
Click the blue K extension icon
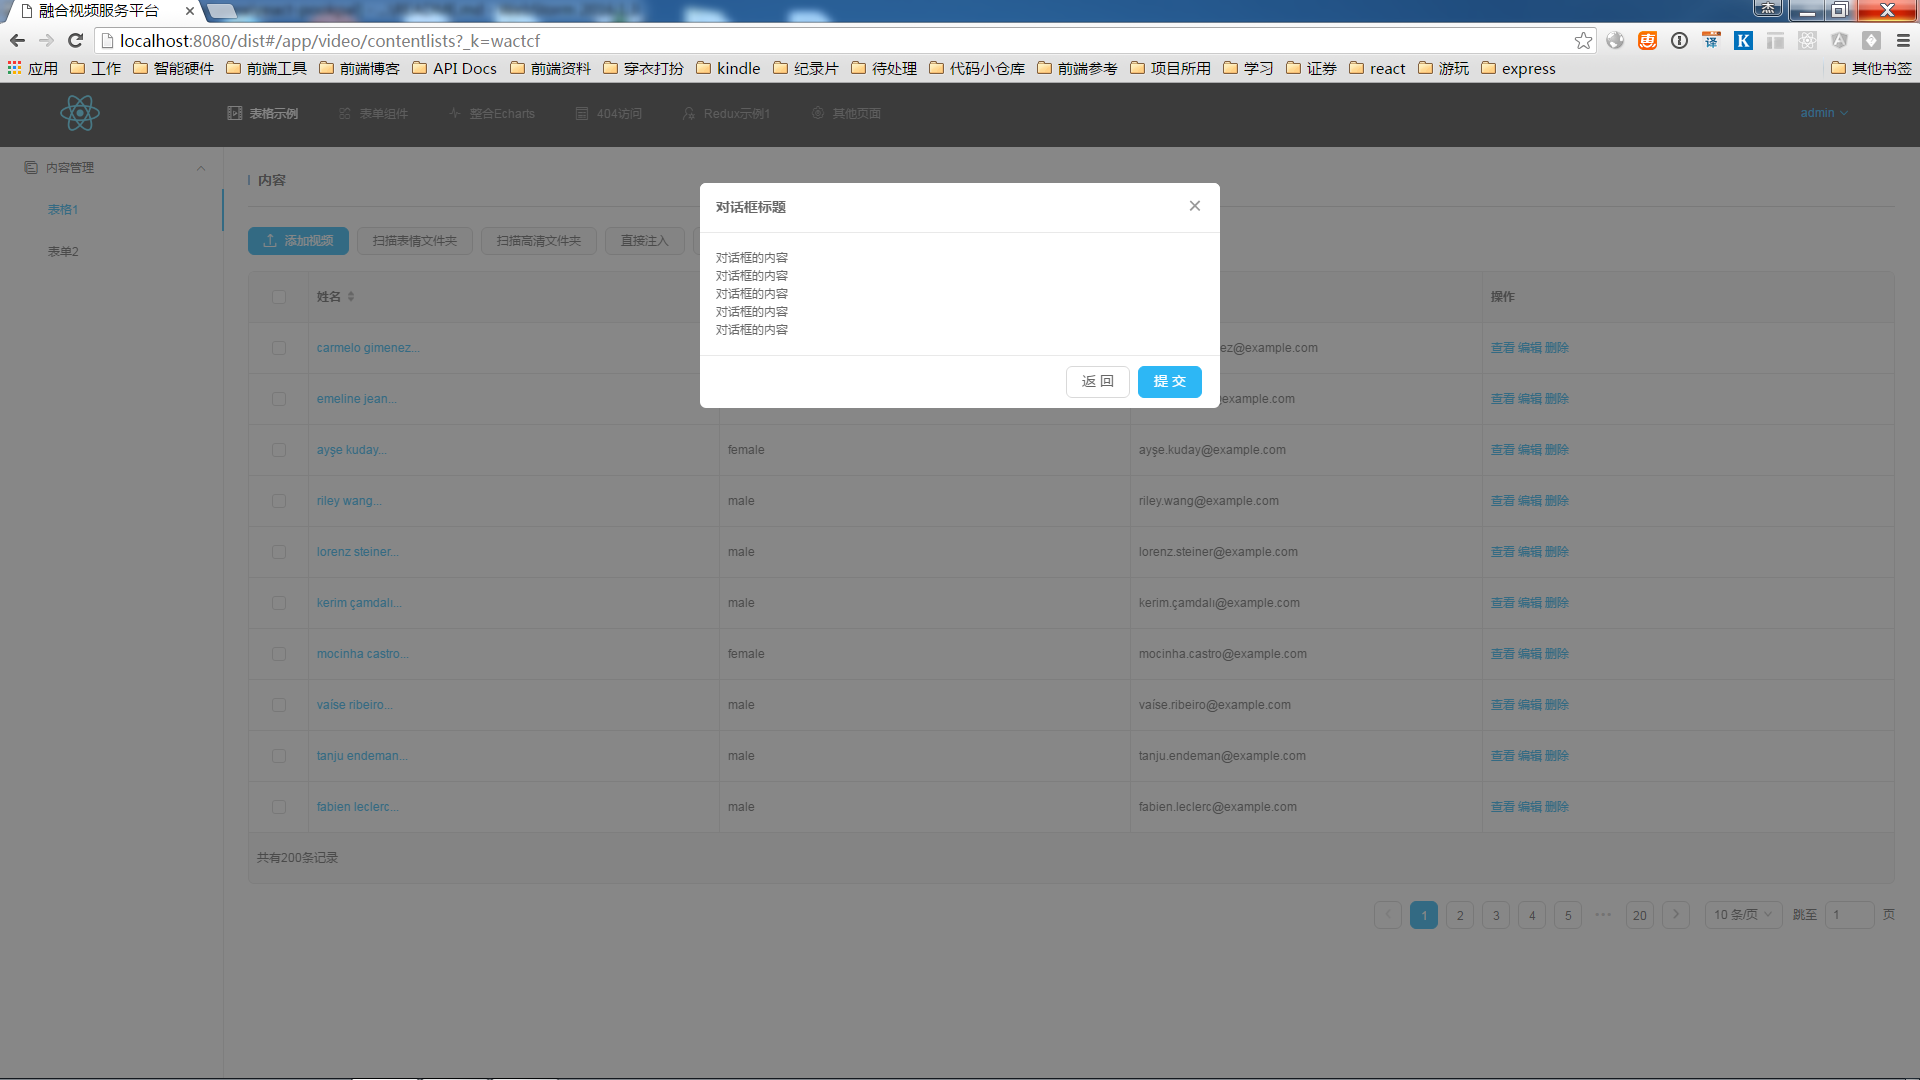point(1743,41)
